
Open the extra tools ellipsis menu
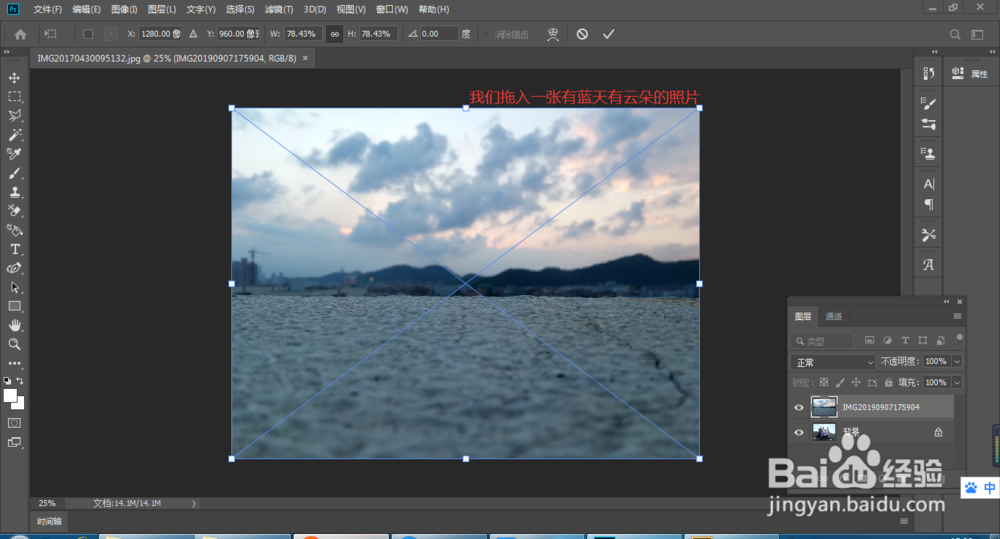pyautogui.click(x=14, y=363)
